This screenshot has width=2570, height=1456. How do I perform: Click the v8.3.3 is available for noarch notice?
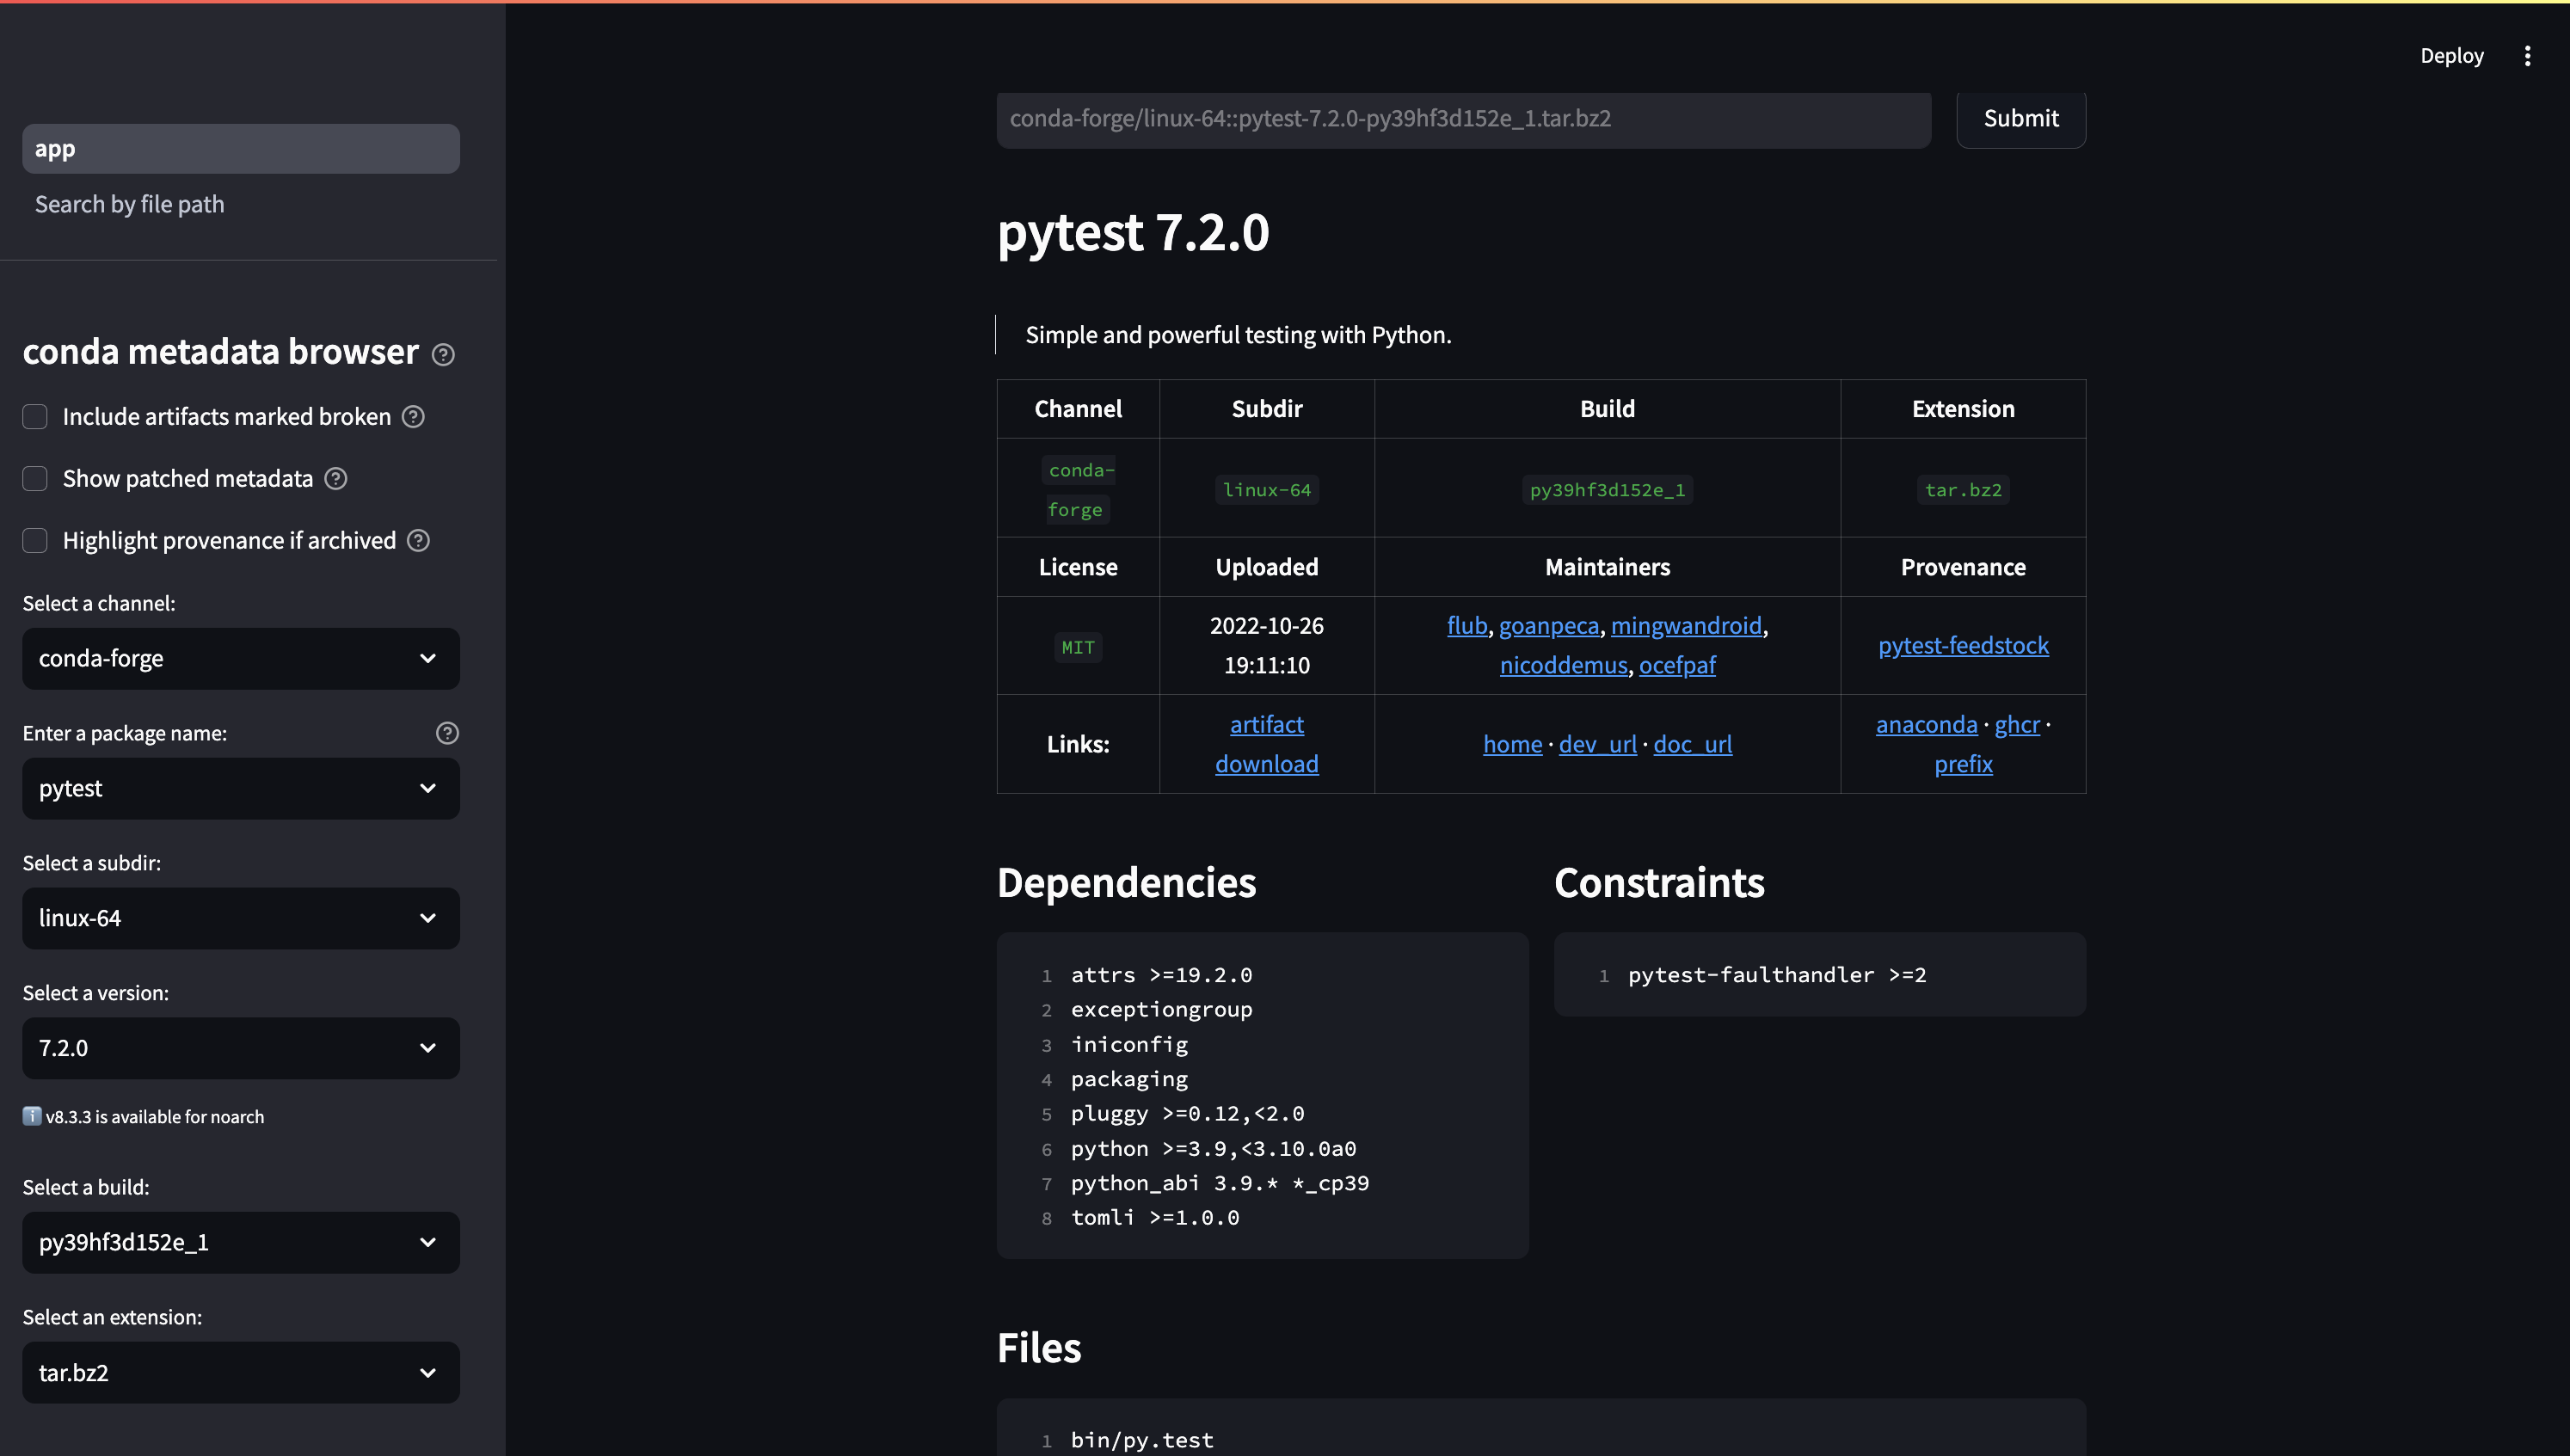[x=143, y=1117]
